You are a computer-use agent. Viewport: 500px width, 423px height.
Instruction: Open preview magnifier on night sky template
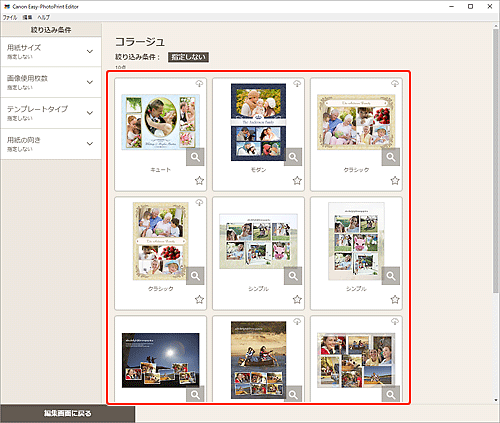(195, 394)
